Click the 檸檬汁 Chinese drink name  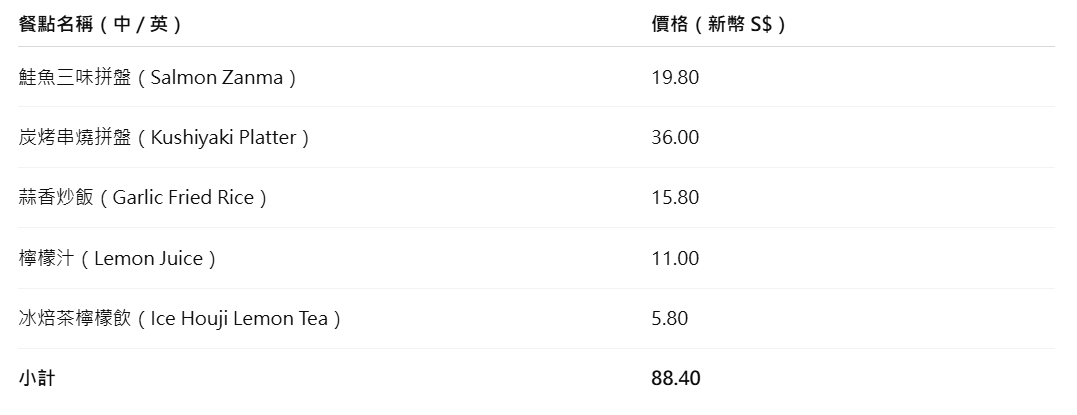click(x=46, y=258)
